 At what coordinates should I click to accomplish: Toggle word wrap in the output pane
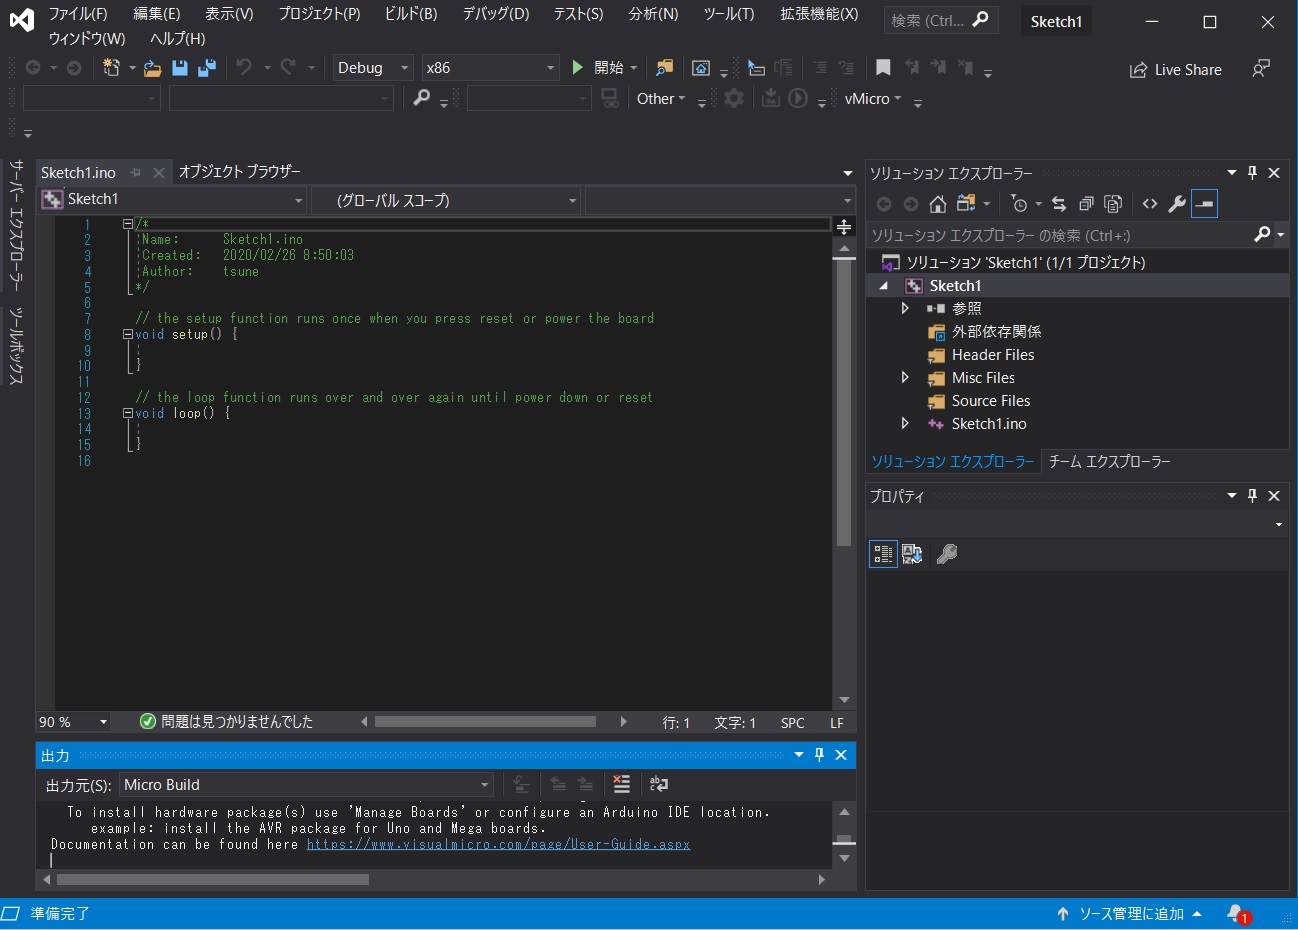[658, 785]
